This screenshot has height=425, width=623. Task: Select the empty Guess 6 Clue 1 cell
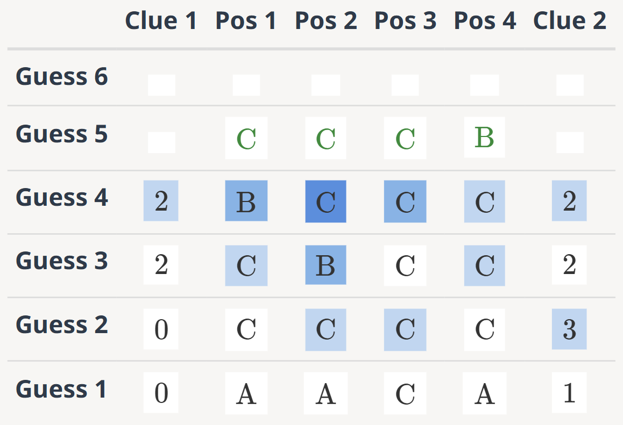pyautogui.click(x=161, y=85)
